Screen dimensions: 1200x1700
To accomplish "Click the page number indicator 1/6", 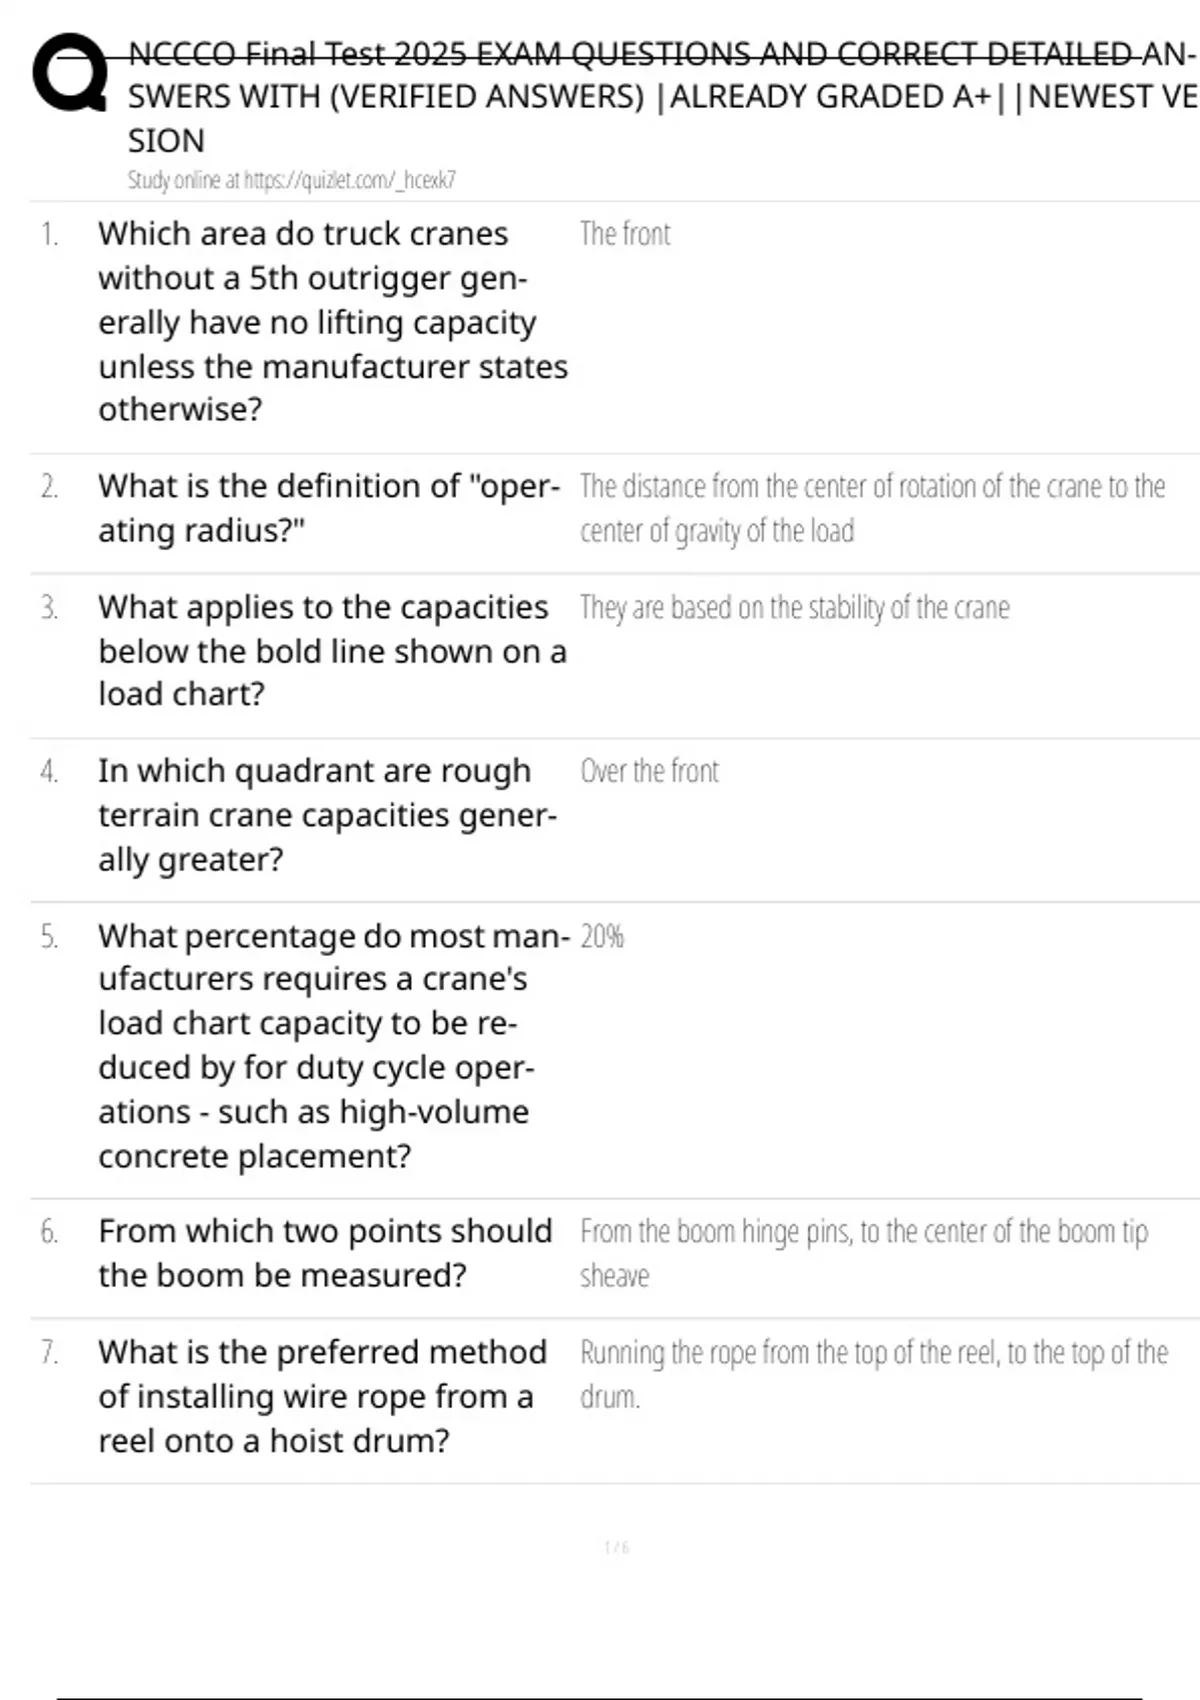I will 617,1548.
